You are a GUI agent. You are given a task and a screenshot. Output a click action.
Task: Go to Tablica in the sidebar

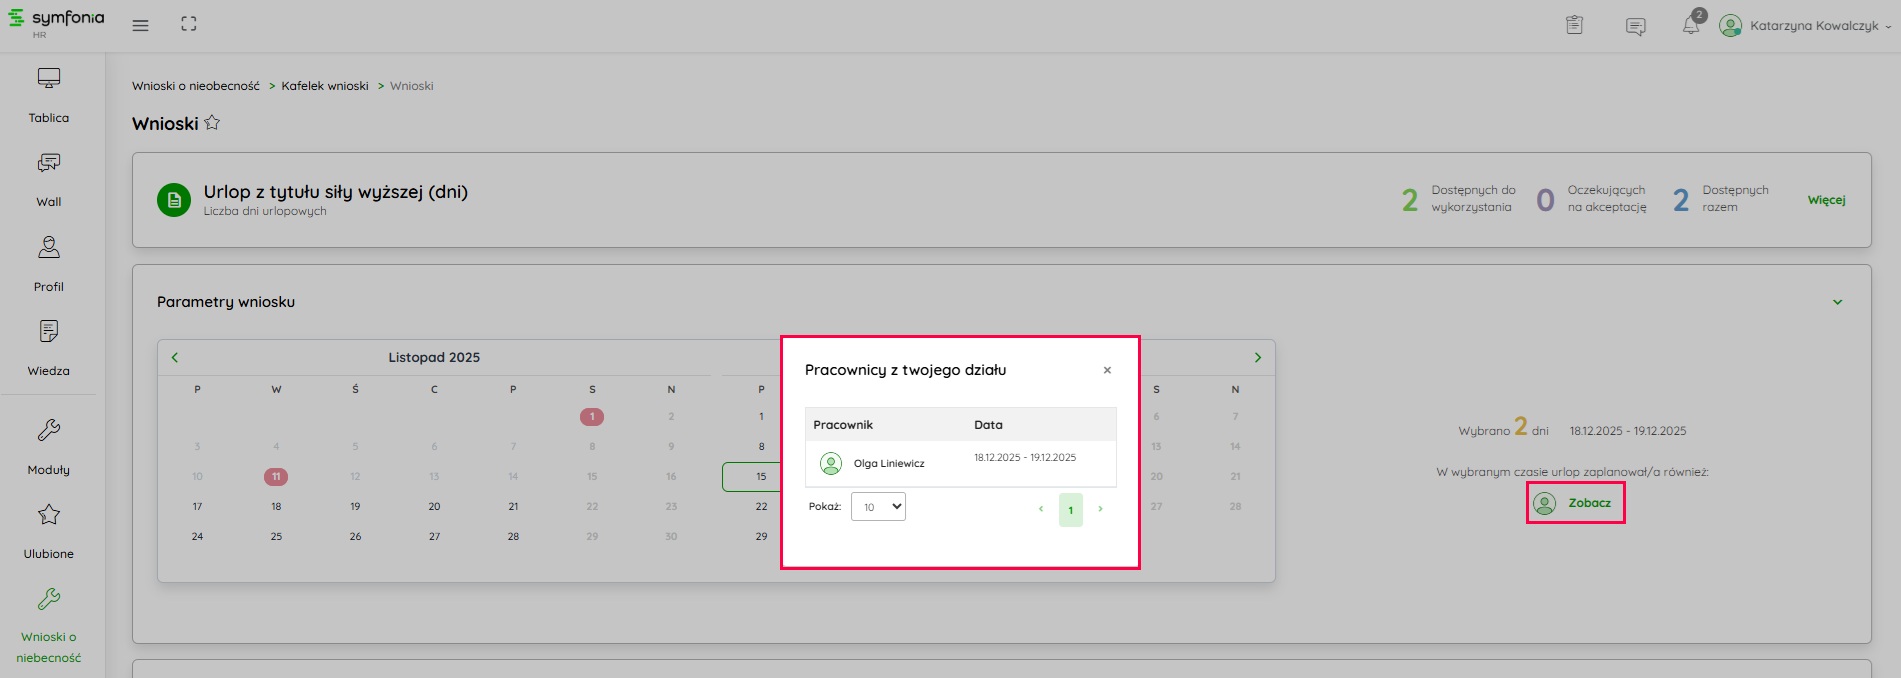pos(48,96)
